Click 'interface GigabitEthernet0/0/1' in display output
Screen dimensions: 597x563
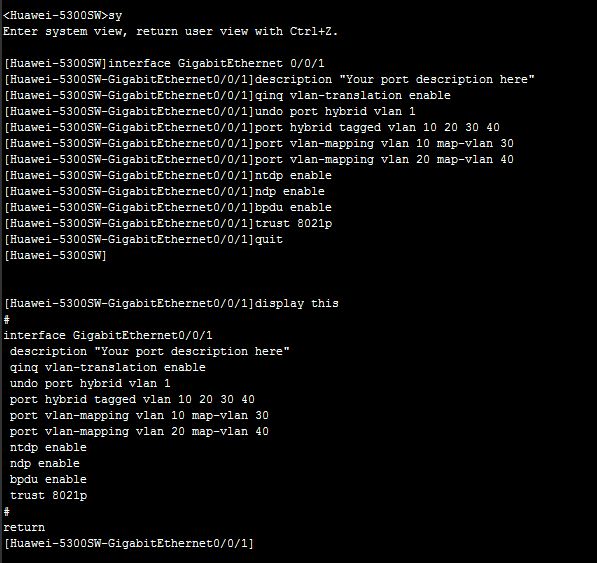click(108, 335)
